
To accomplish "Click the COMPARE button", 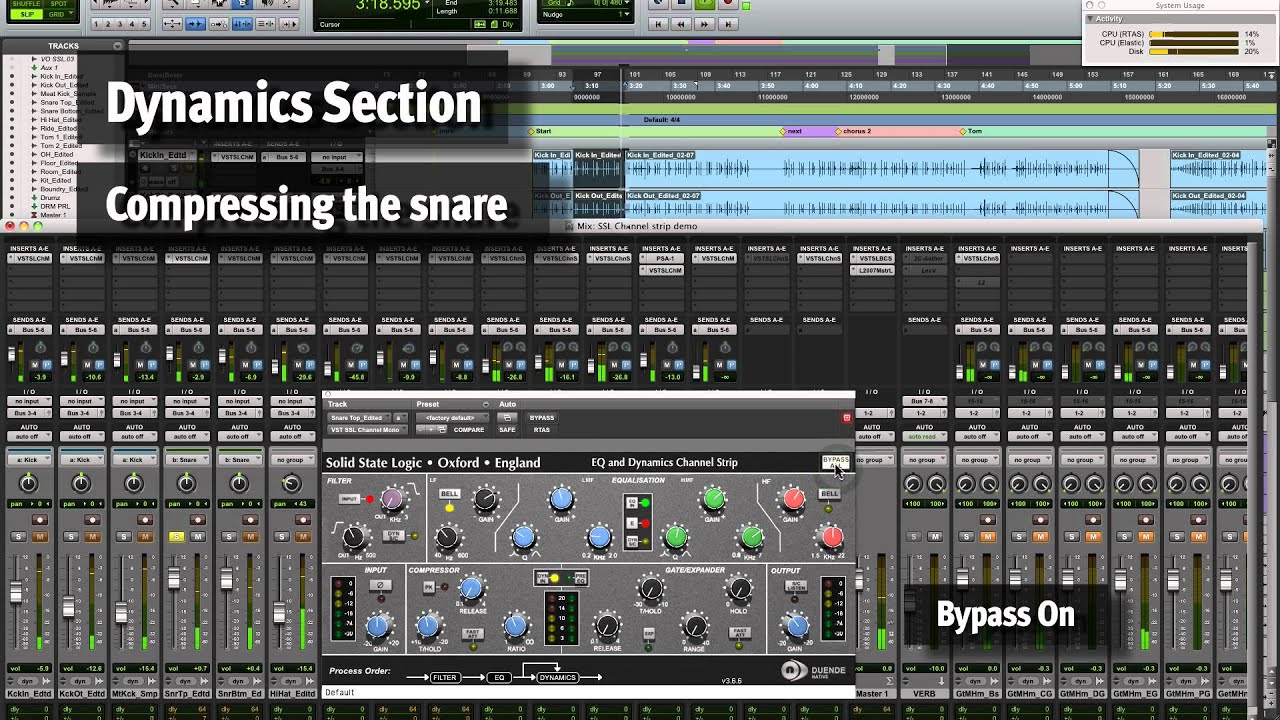I will point(469,430).
